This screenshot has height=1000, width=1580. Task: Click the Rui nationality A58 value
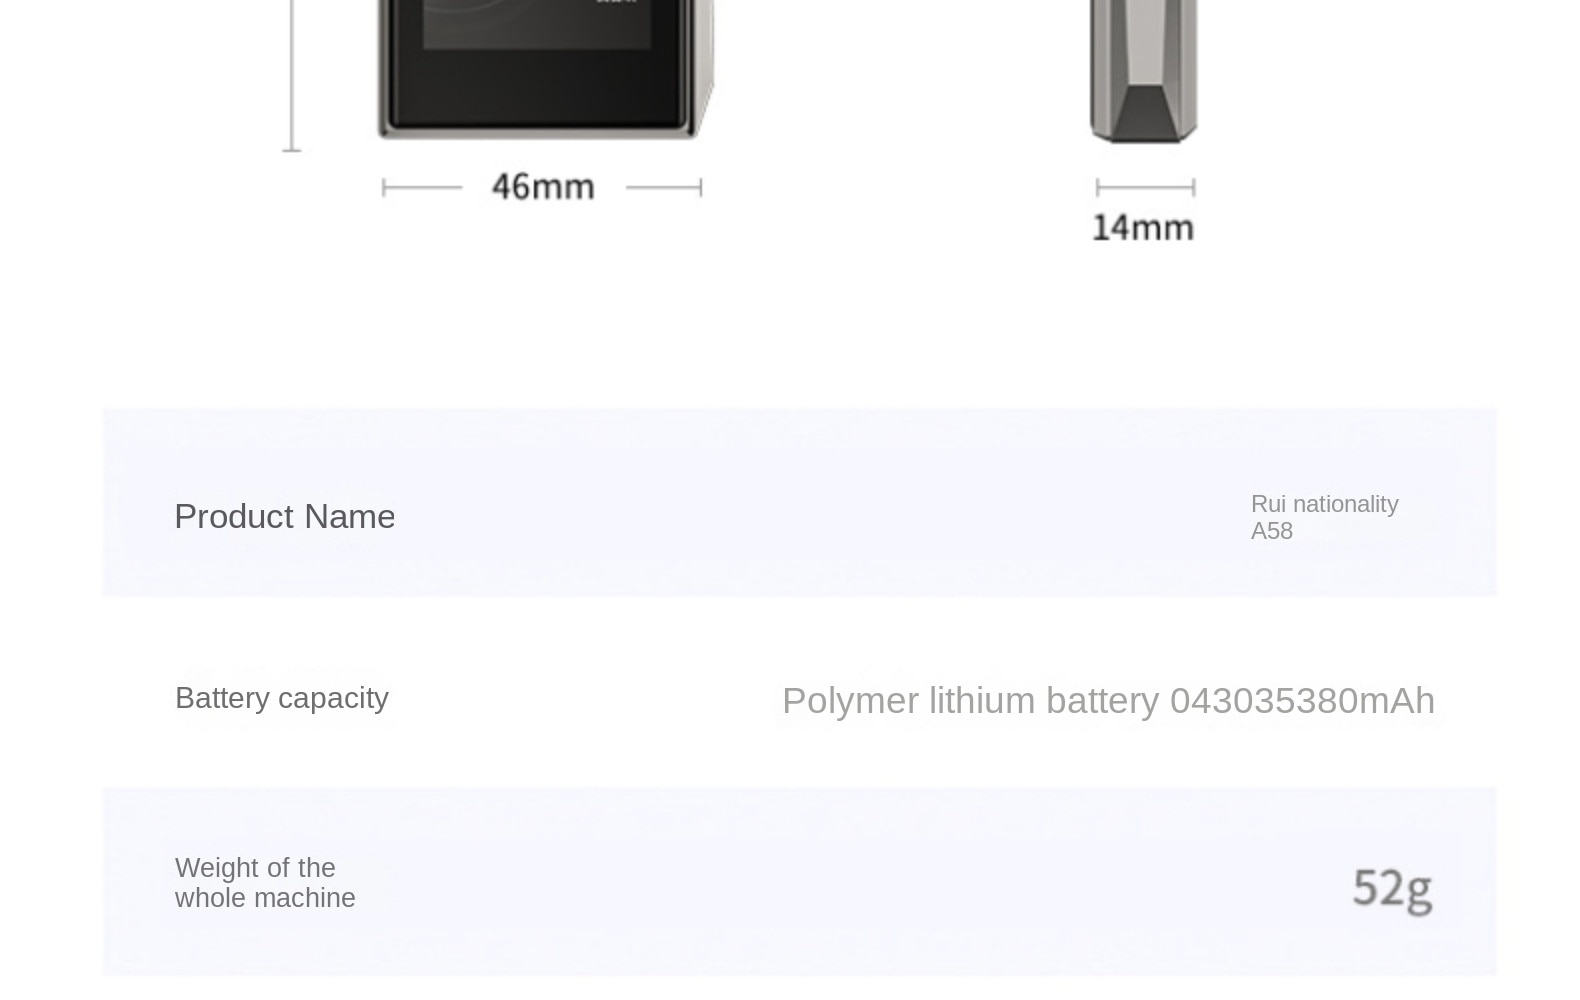[x=1324, y=517]
